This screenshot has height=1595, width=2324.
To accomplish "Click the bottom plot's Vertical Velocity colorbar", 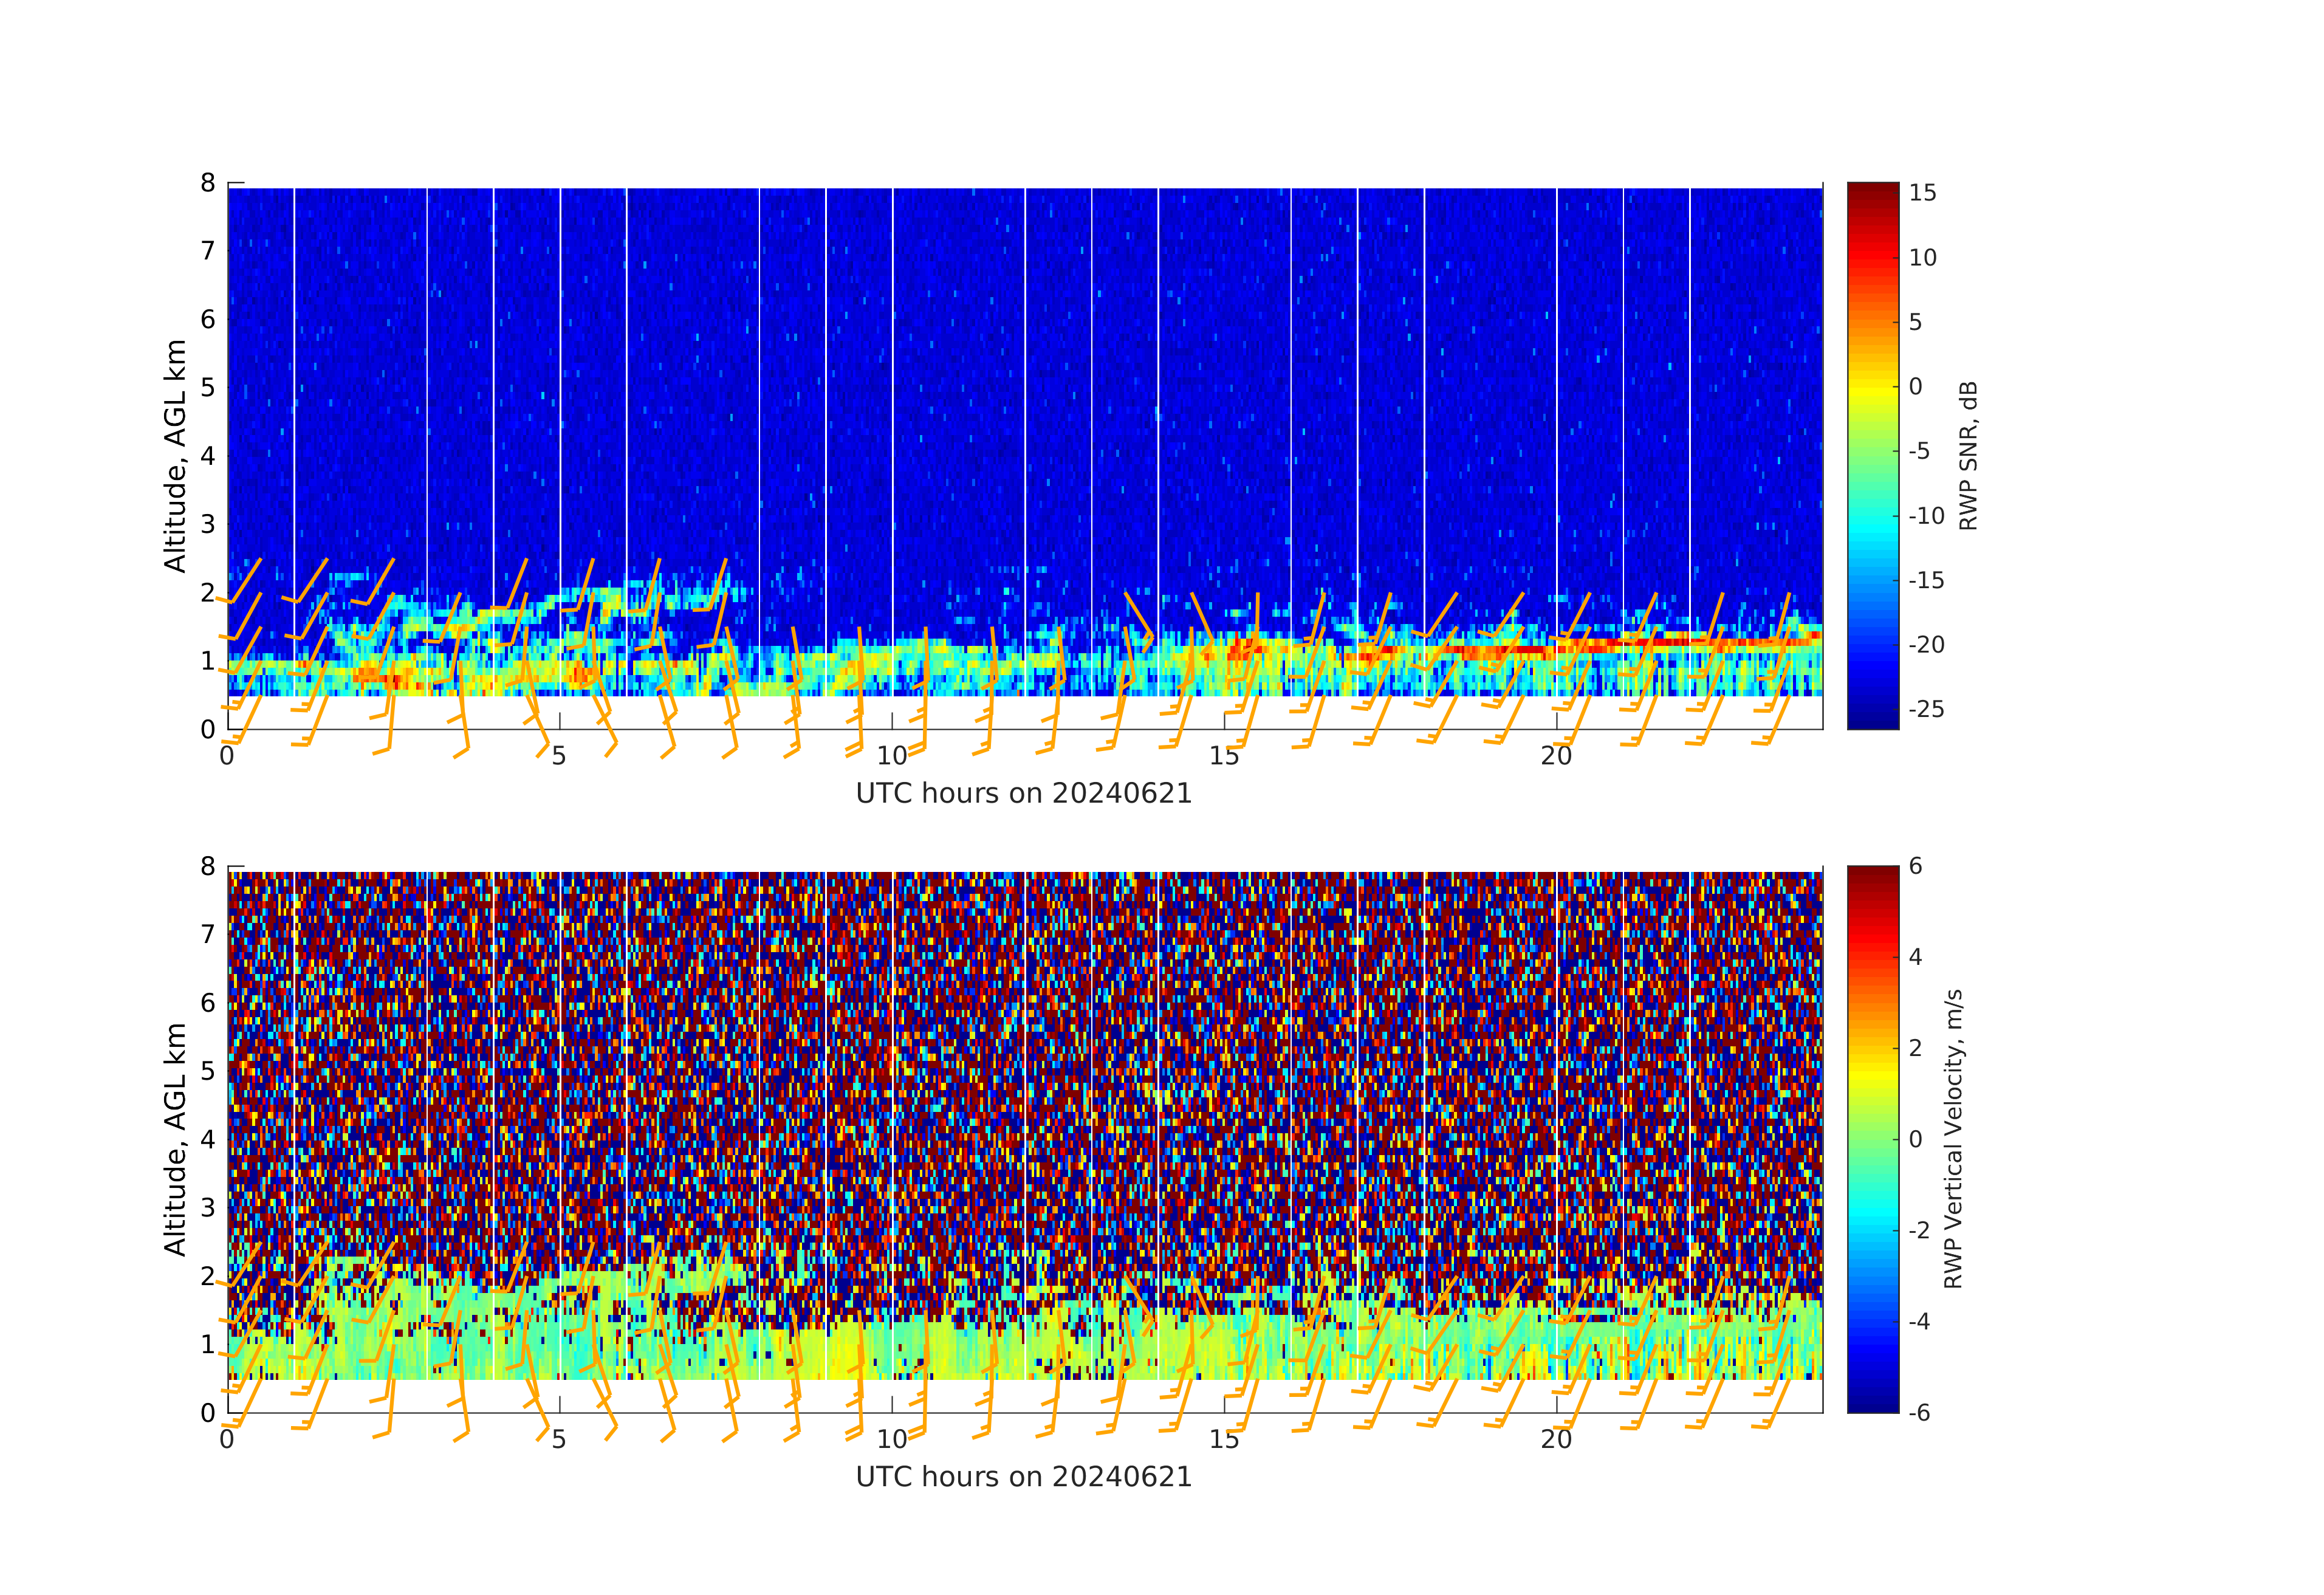I will pyautogui.click(x=1872, y=1138).
